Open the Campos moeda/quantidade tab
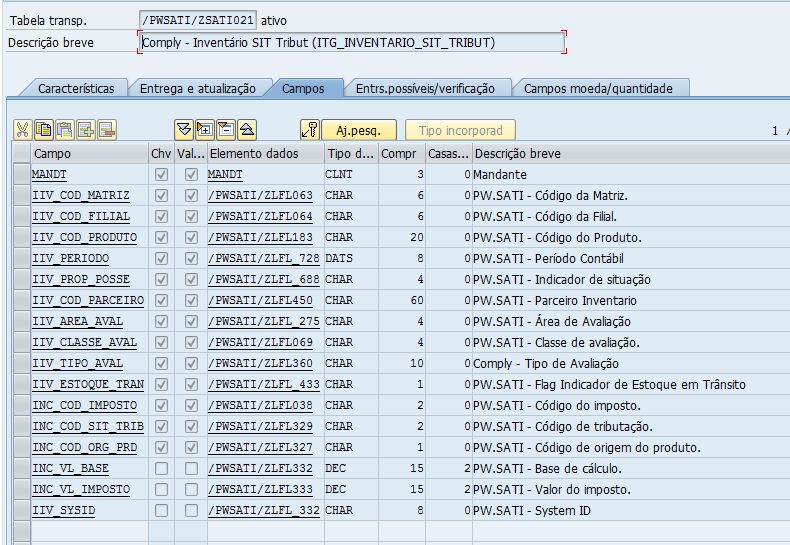The height and width of the screenshot is (545, 790). (x=598, y=88)
